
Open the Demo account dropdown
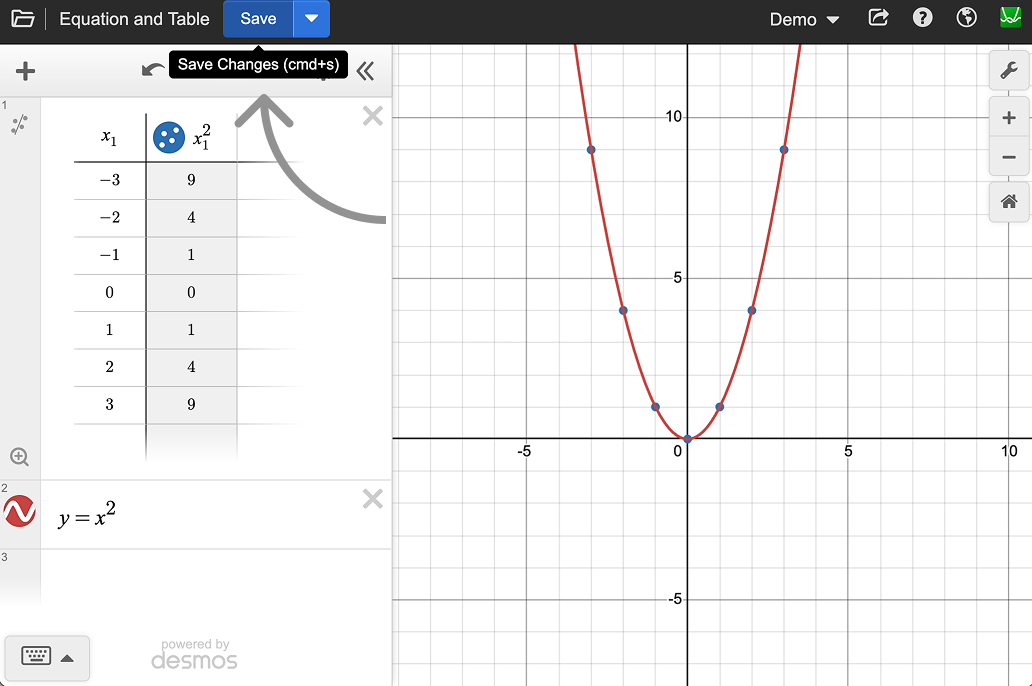(x=804, y=19)
